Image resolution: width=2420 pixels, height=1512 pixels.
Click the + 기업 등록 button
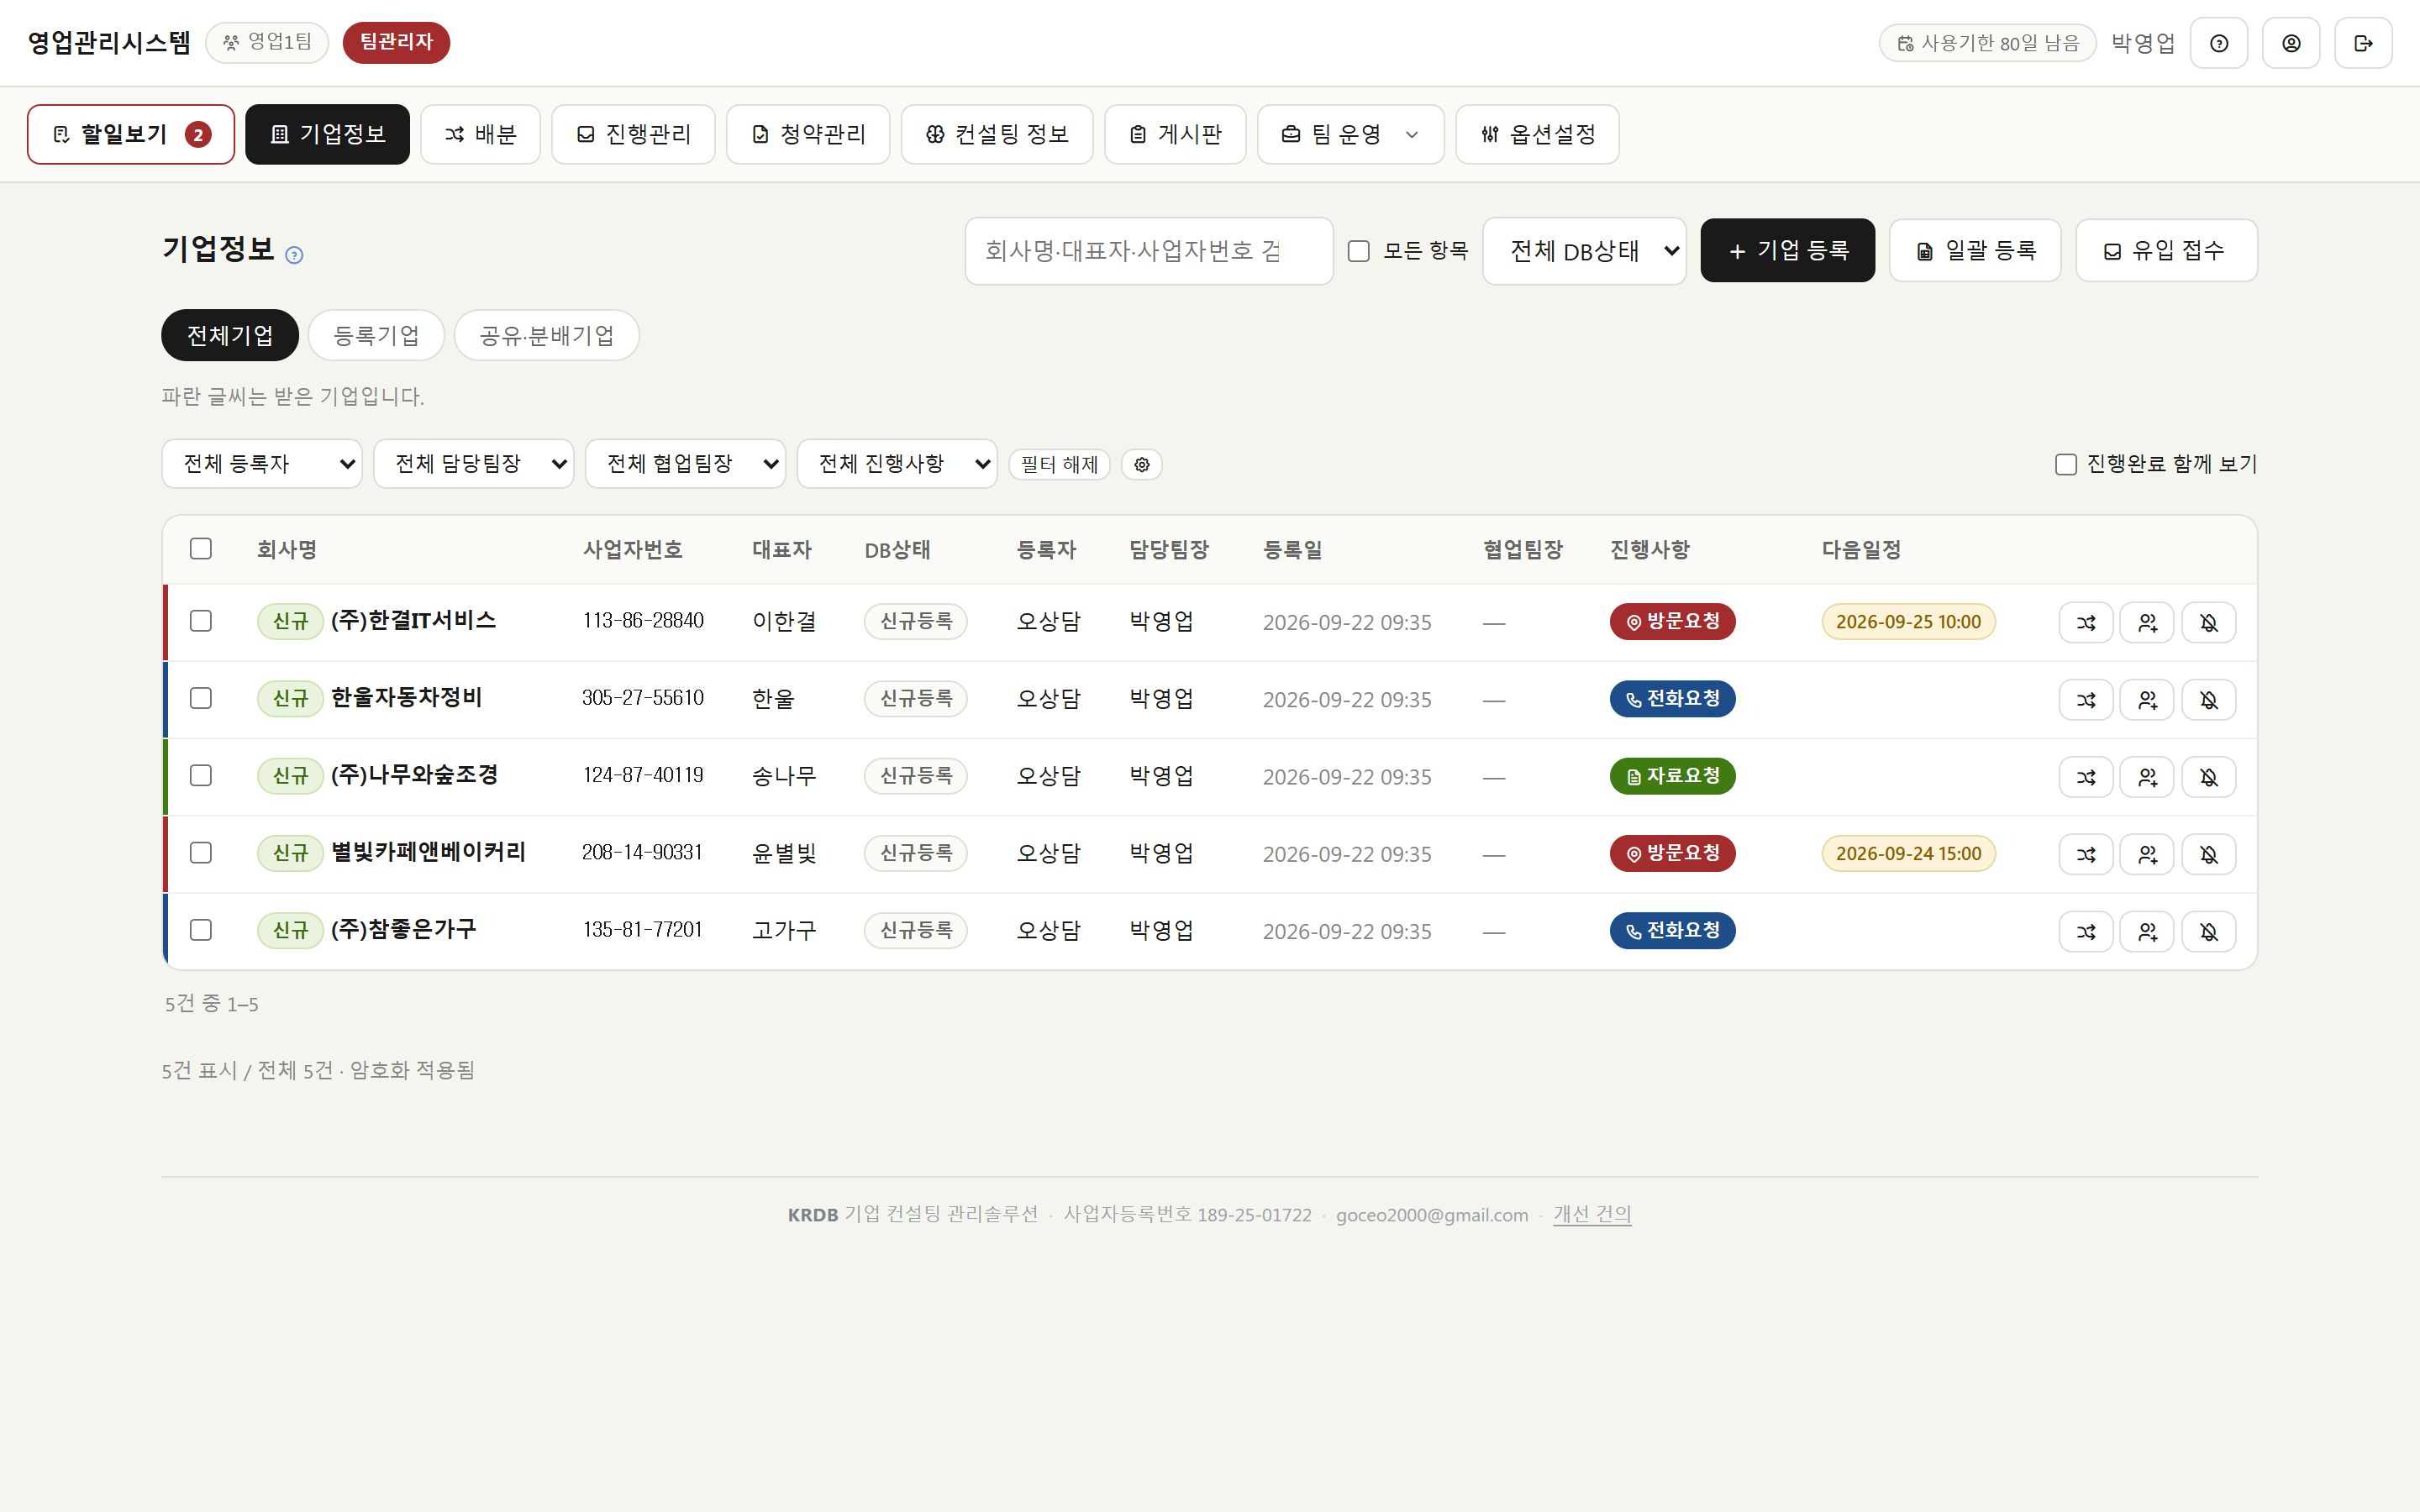click(x=1787, y=250)
